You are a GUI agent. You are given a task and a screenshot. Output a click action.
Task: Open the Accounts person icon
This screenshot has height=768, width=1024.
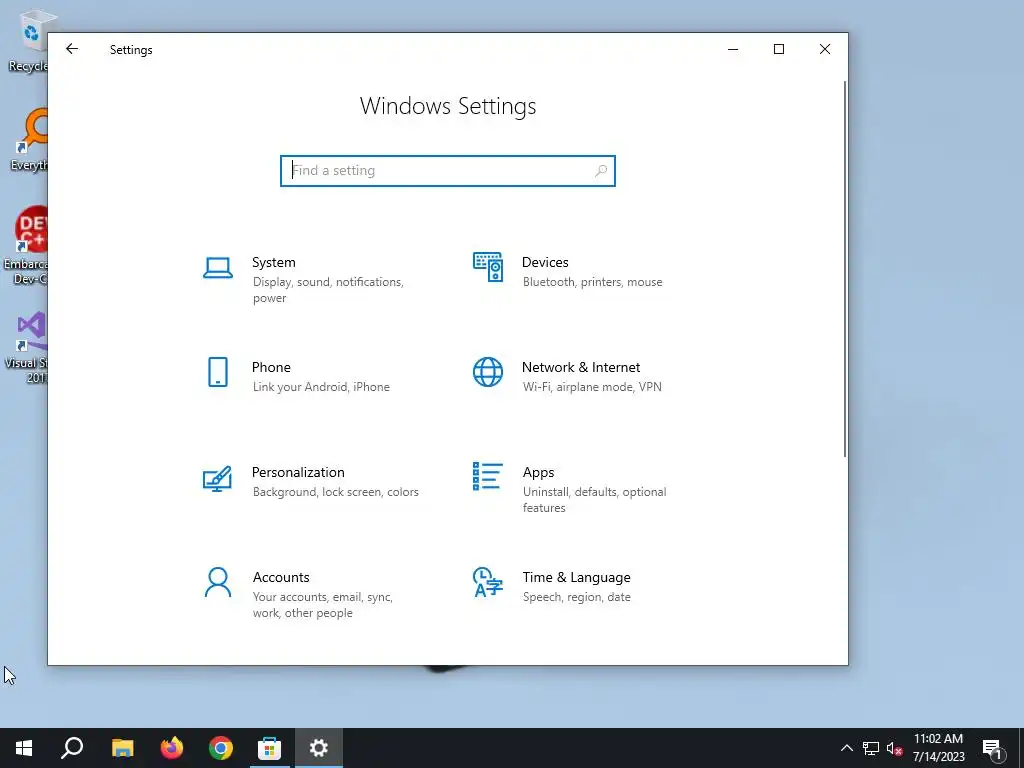pos(217,582)
